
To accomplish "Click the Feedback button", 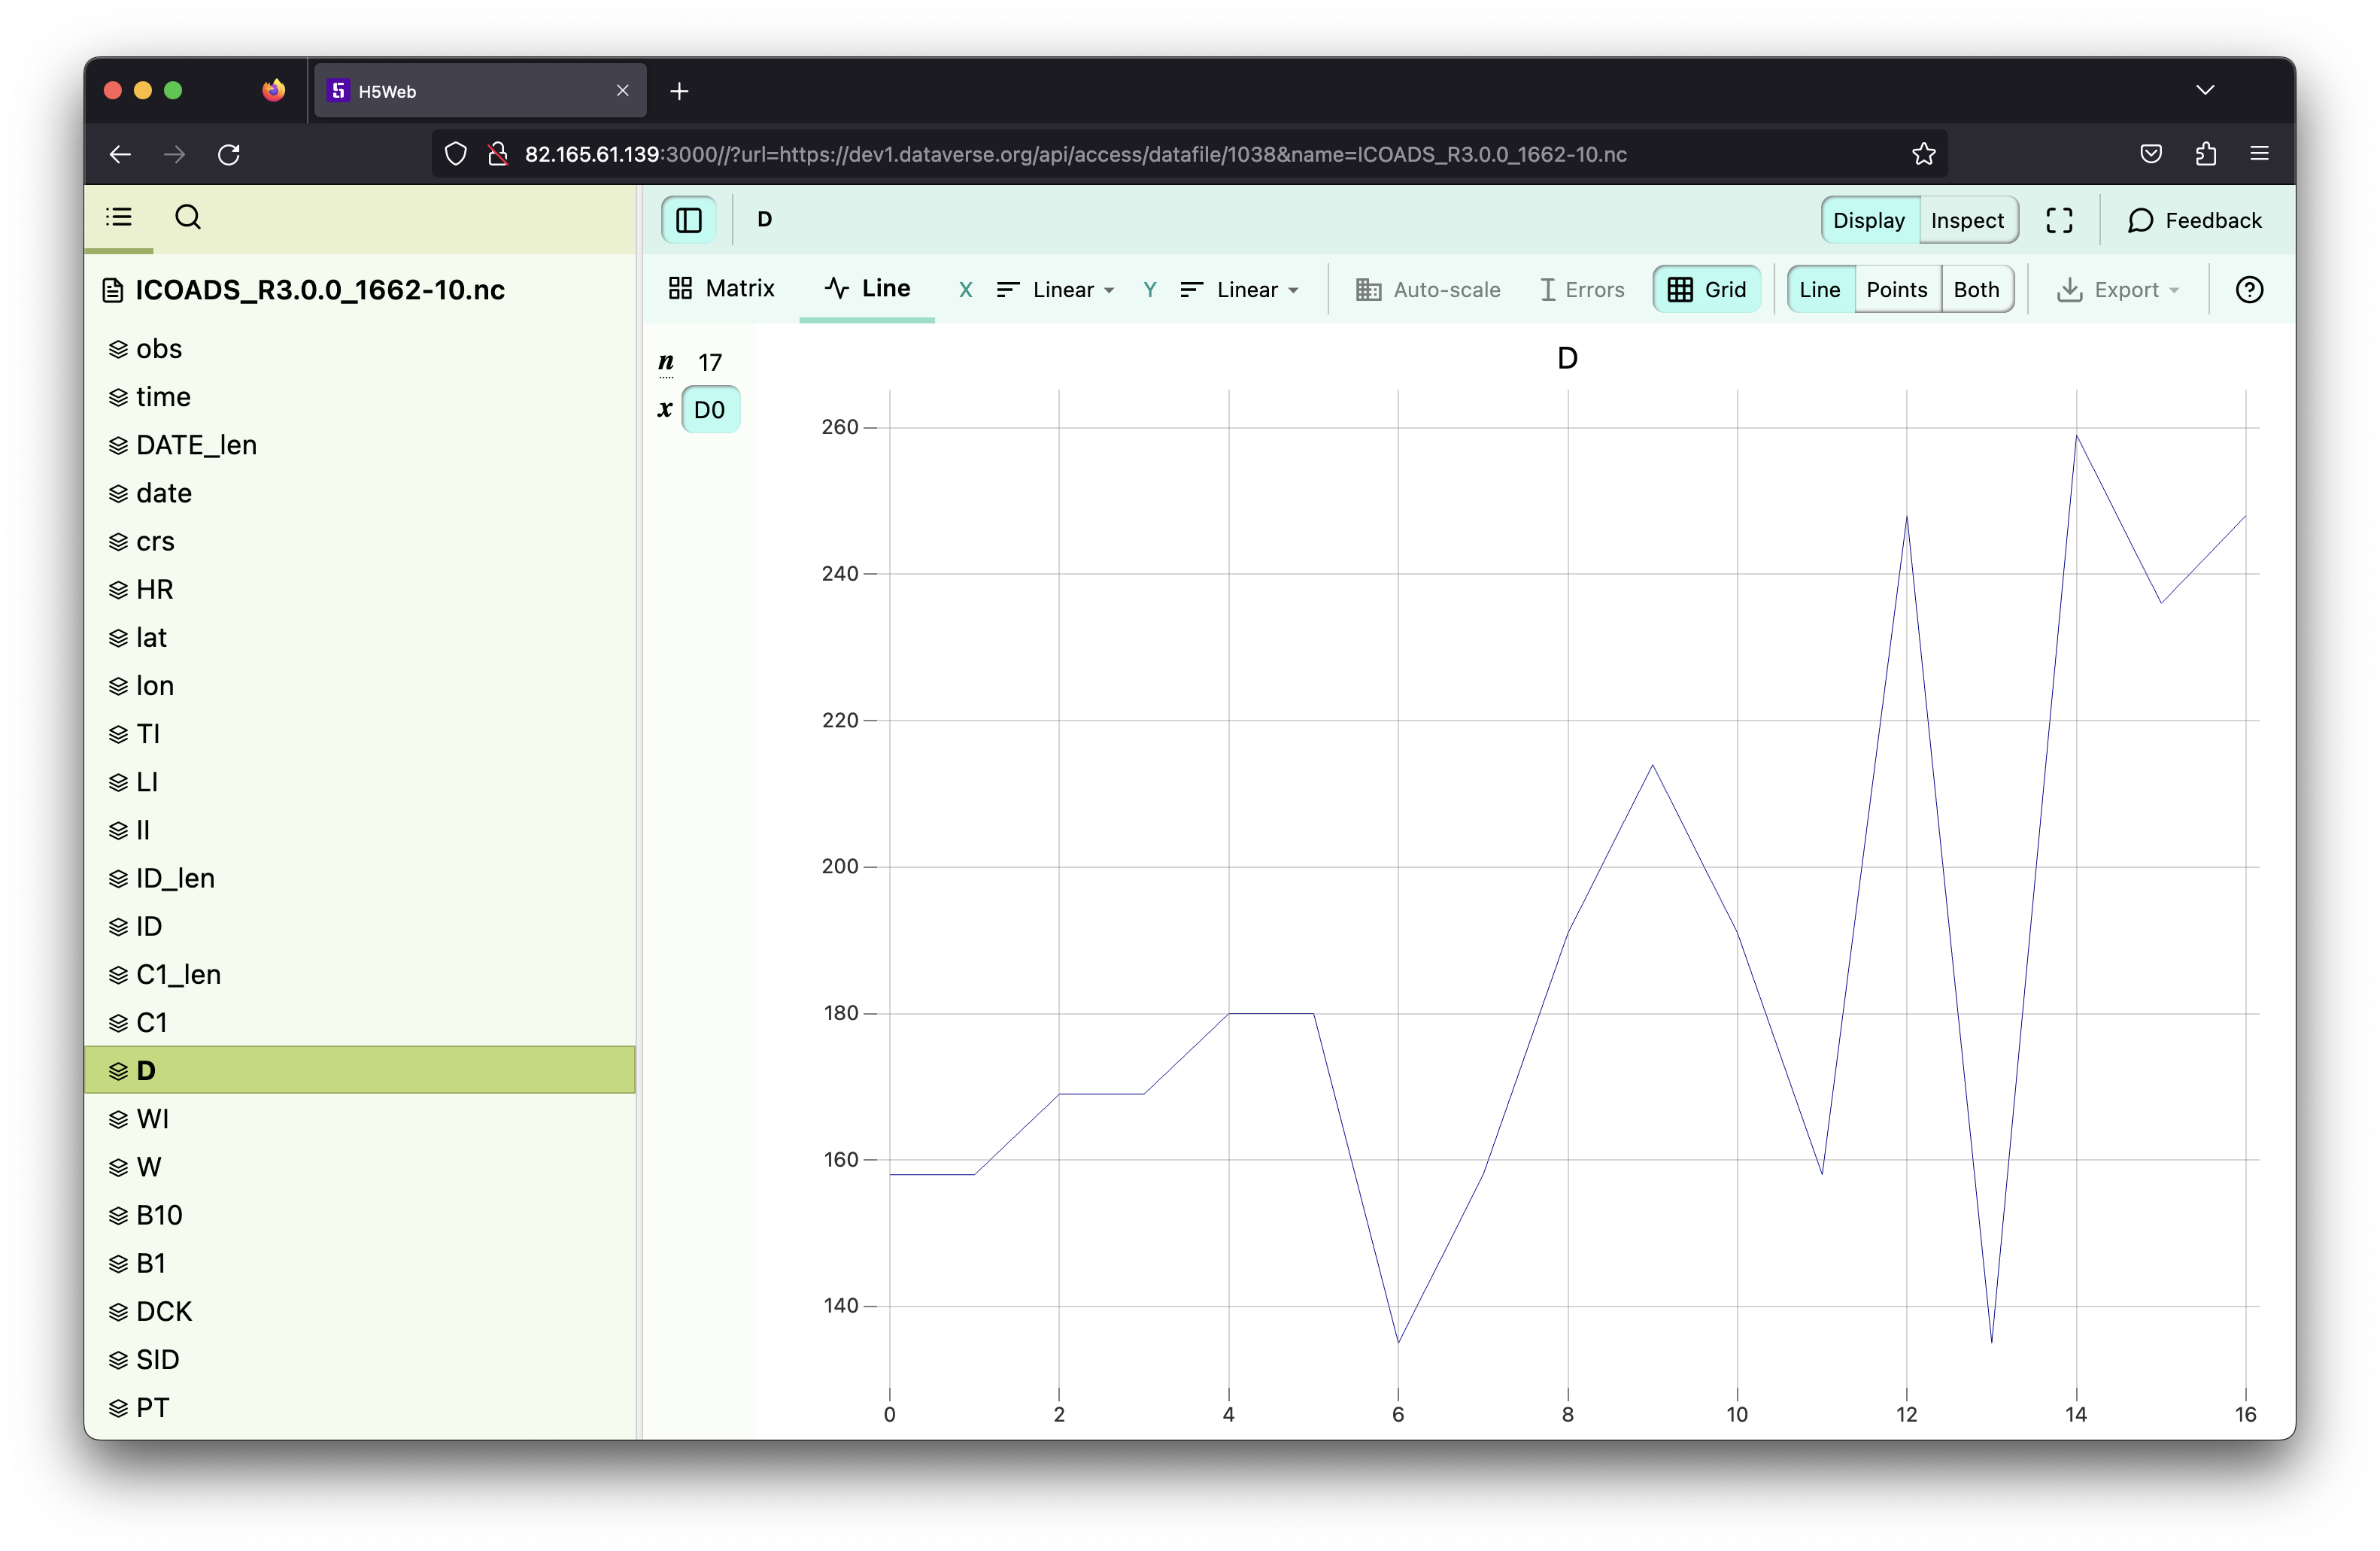I will [2194, 220].
